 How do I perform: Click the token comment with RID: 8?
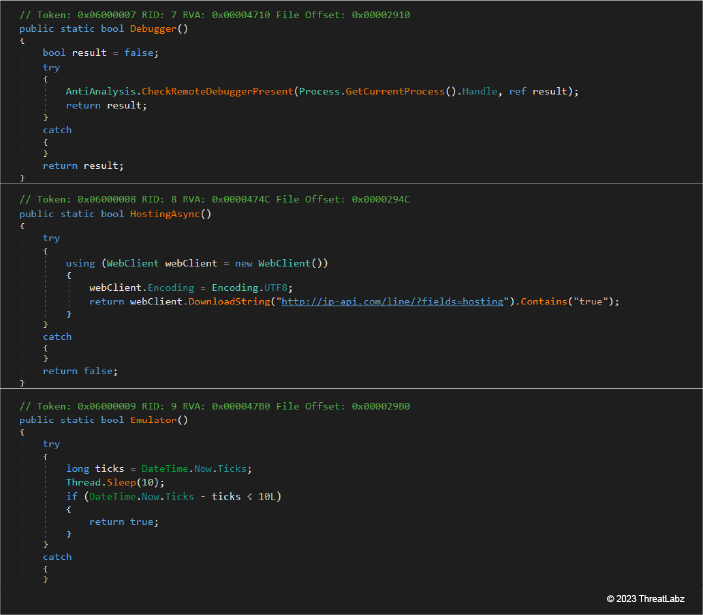click(214, 200)
